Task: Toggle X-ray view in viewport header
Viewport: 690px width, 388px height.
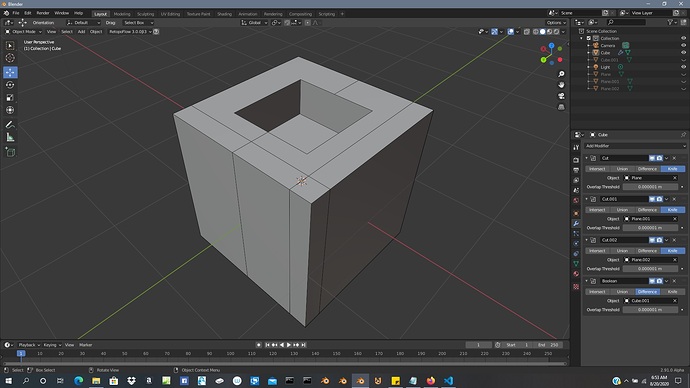Action: tap(527, 32)
